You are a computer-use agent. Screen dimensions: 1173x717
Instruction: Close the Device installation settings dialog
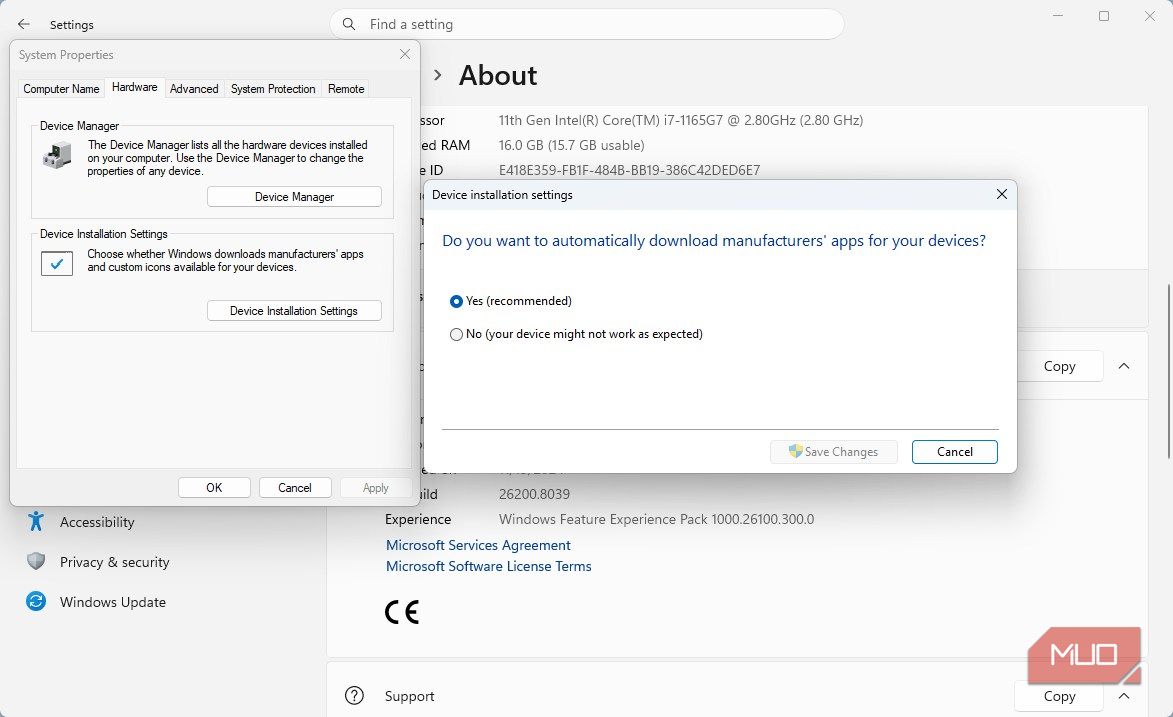coord(1002,195)
